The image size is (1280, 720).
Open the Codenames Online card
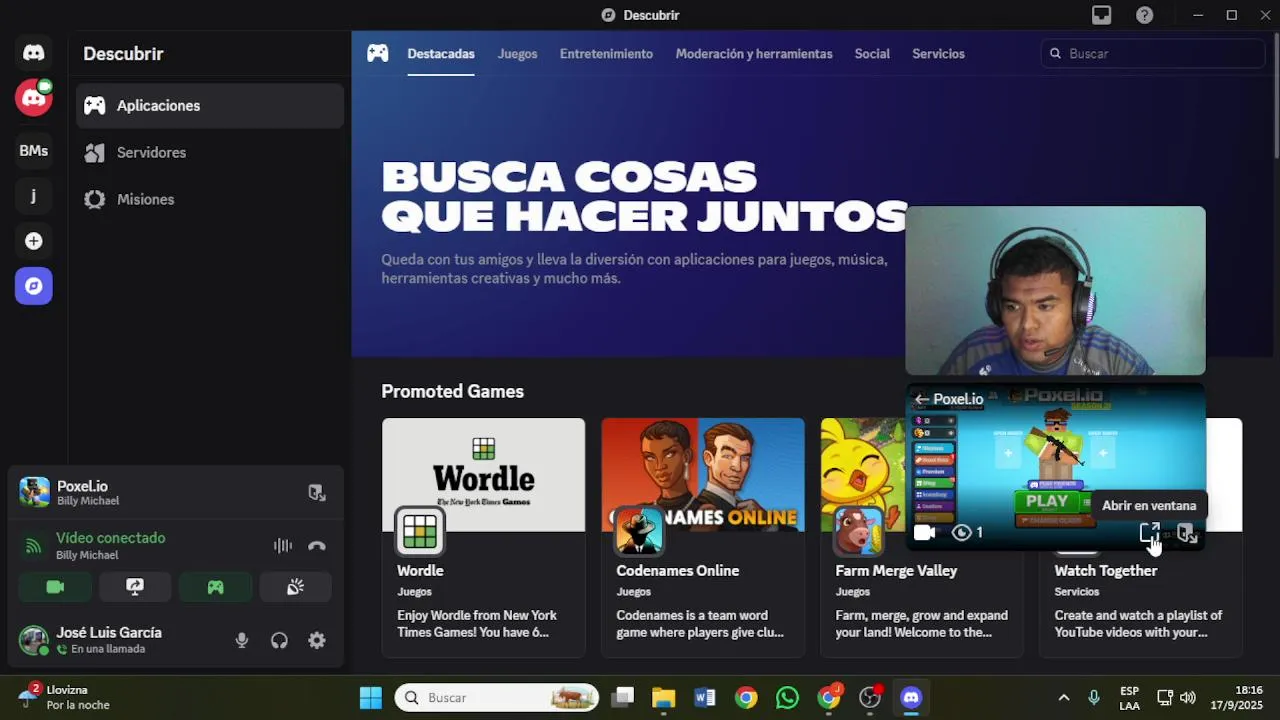(703, 537)
